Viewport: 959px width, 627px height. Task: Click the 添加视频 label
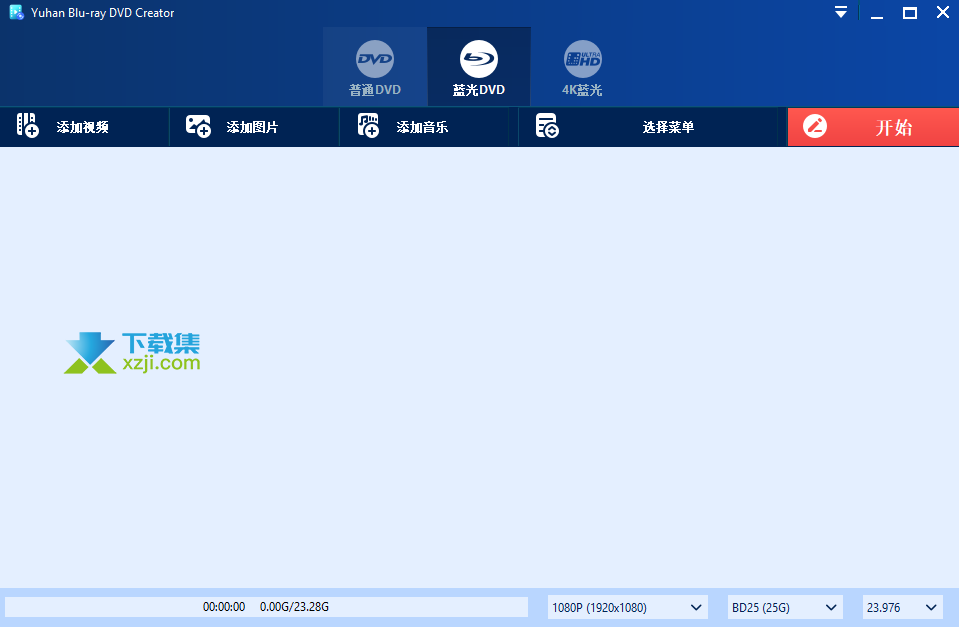tap(83, 127)
